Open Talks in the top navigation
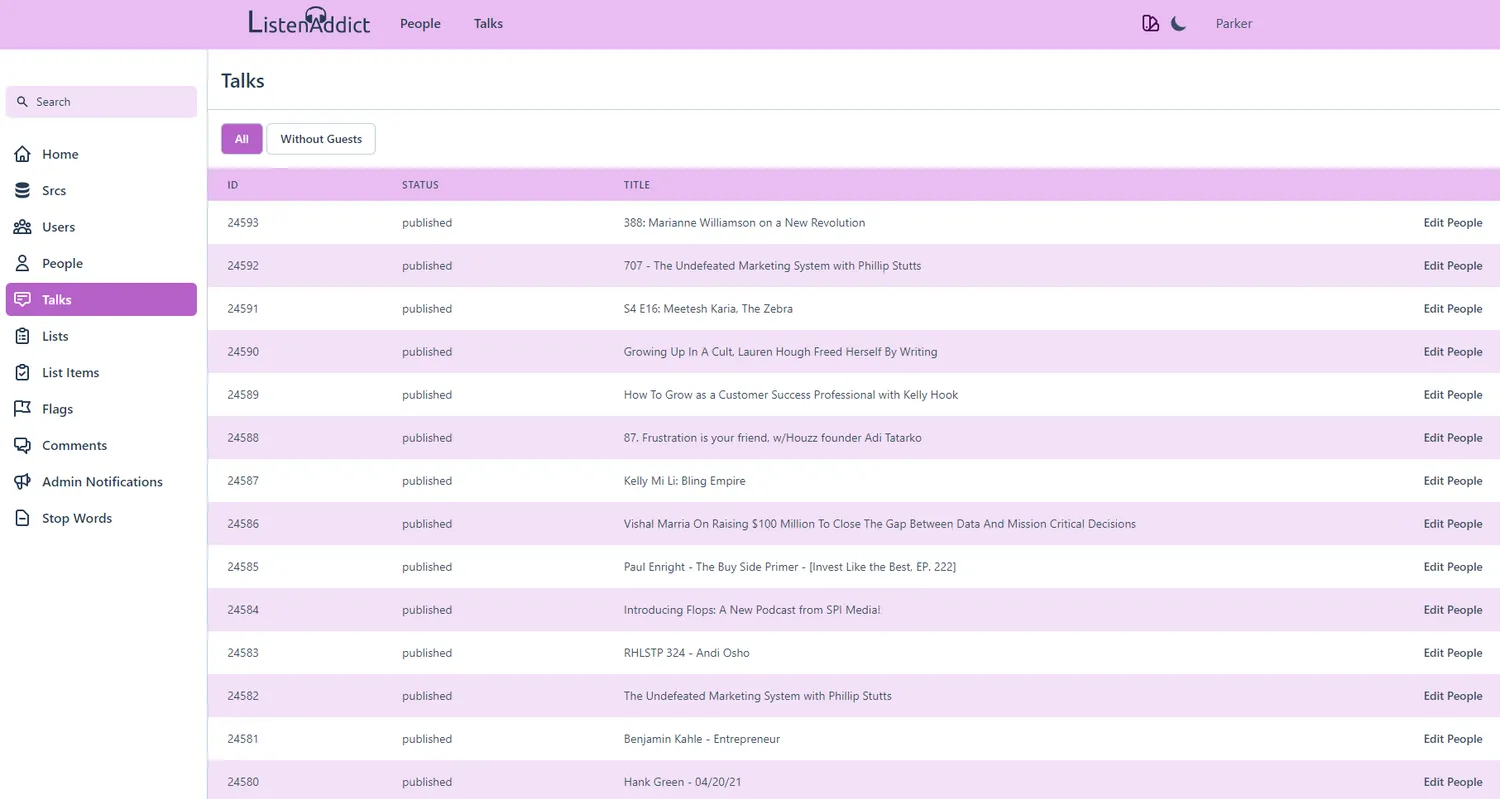 coord(488,24)
